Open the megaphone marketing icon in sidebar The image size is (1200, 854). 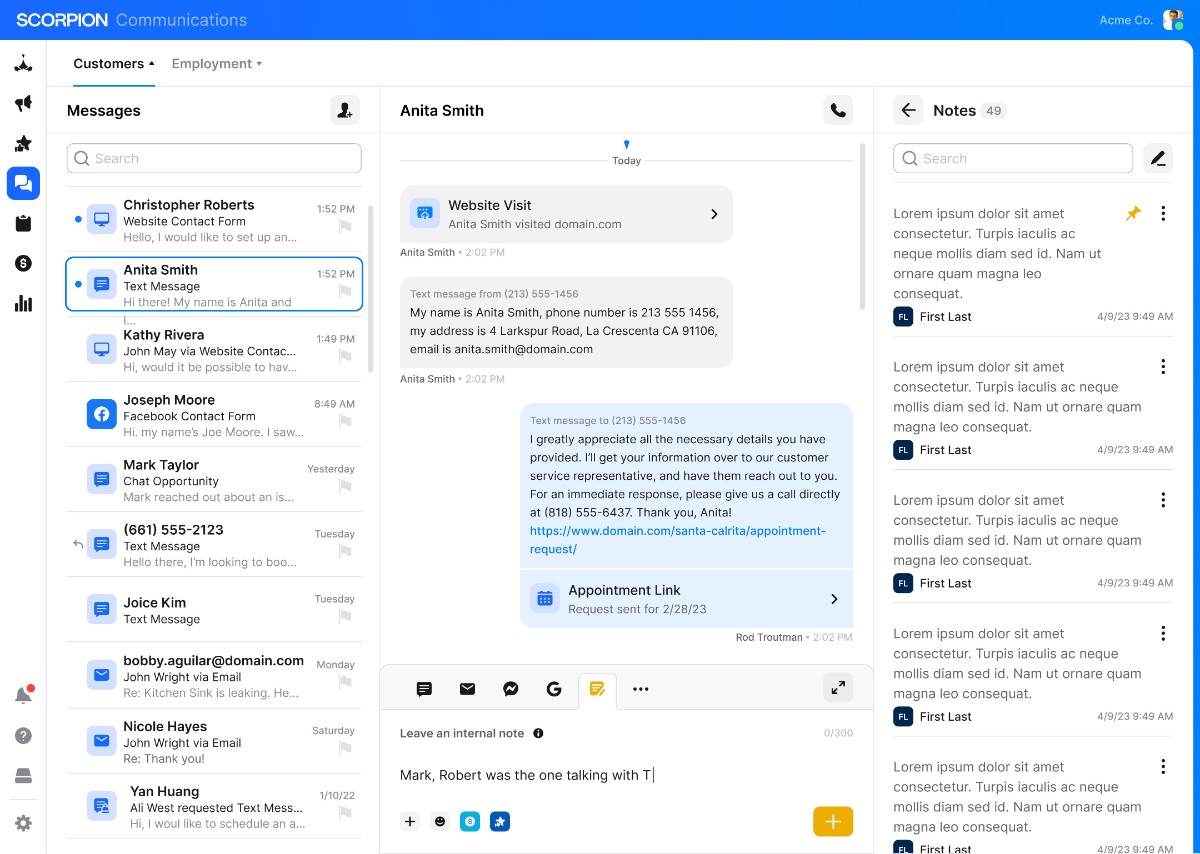(x=23, y=103)
